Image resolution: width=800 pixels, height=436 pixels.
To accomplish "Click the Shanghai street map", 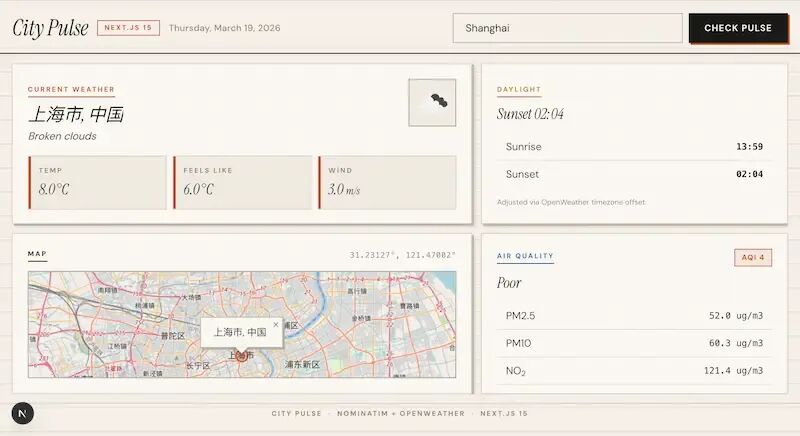I will coord(242,325).
